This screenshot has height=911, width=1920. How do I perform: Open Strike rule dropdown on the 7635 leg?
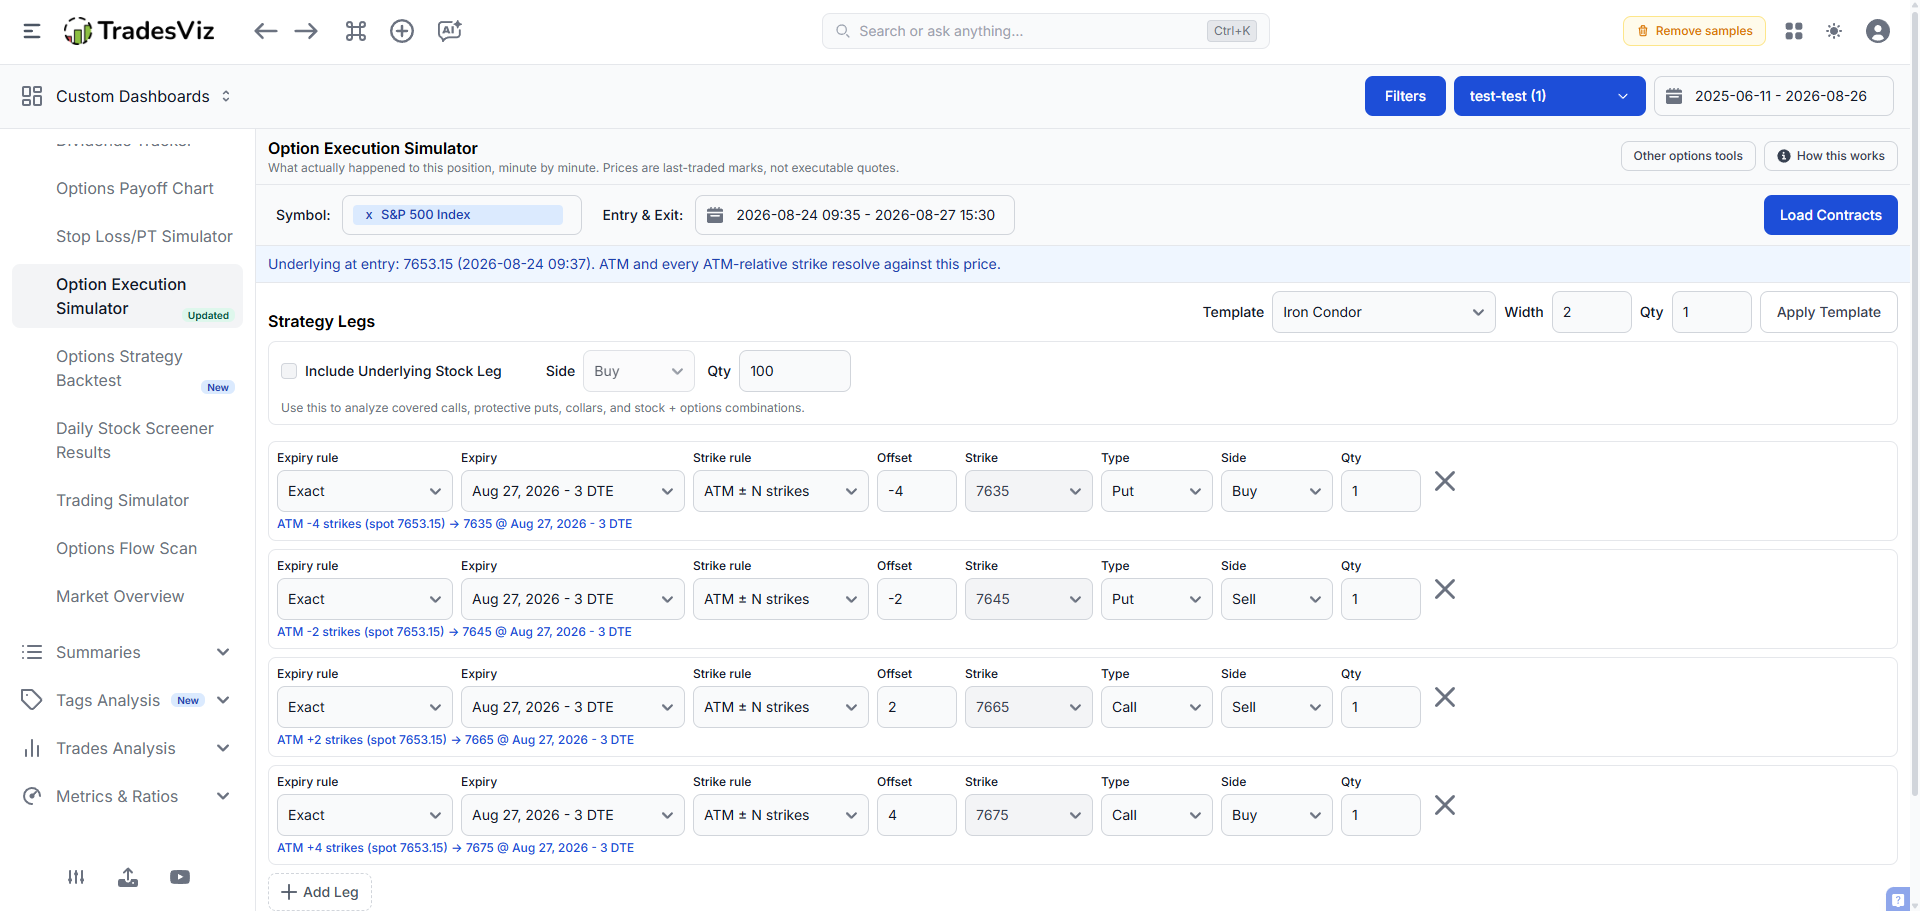[x=780, y=491]
